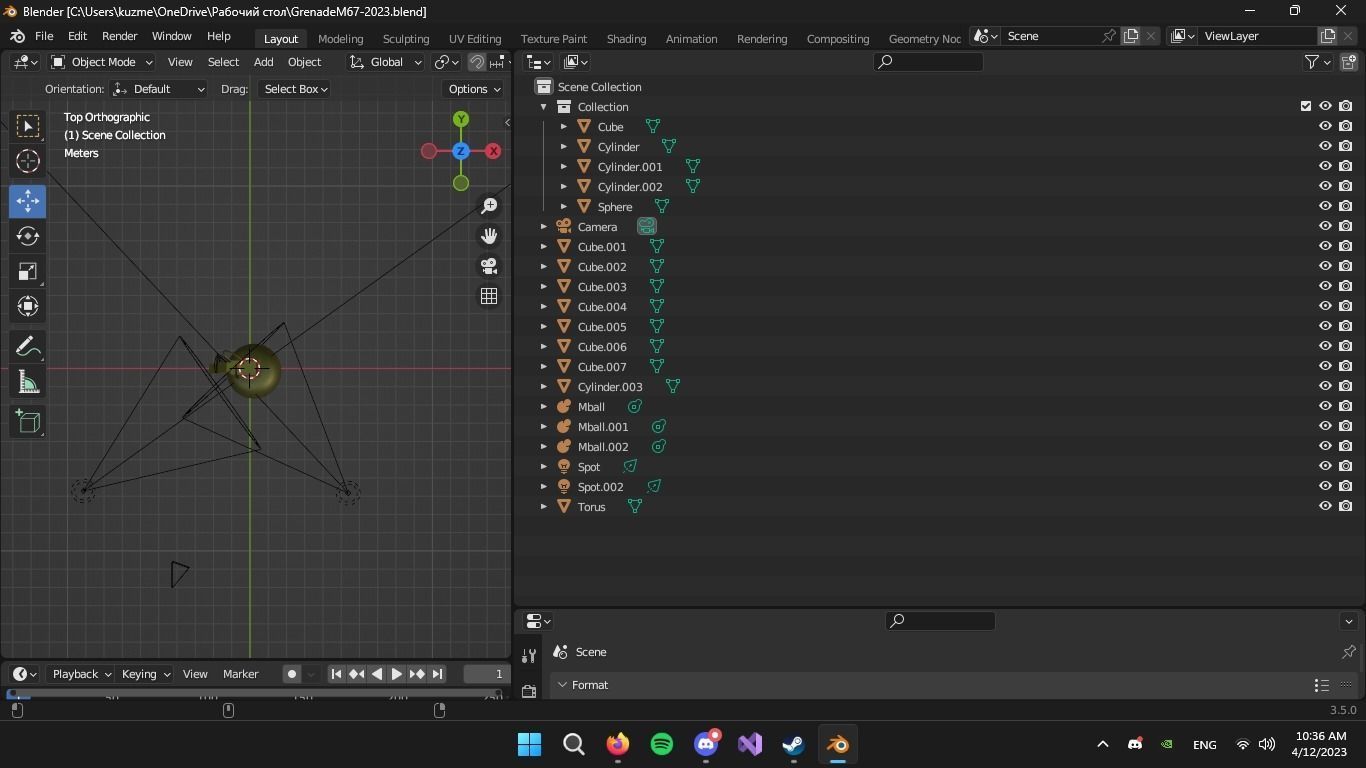Expand the Camera tree item
This screenshot has height=768, width=1366.
(544, 227)
